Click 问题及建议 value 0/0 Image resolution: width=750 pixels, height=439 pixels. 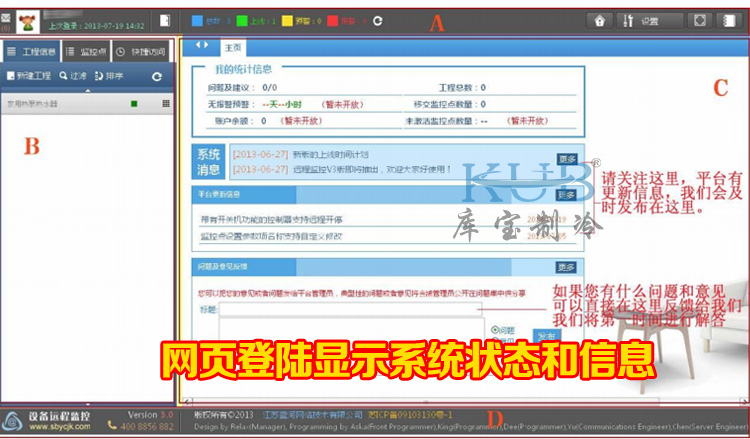270,88
